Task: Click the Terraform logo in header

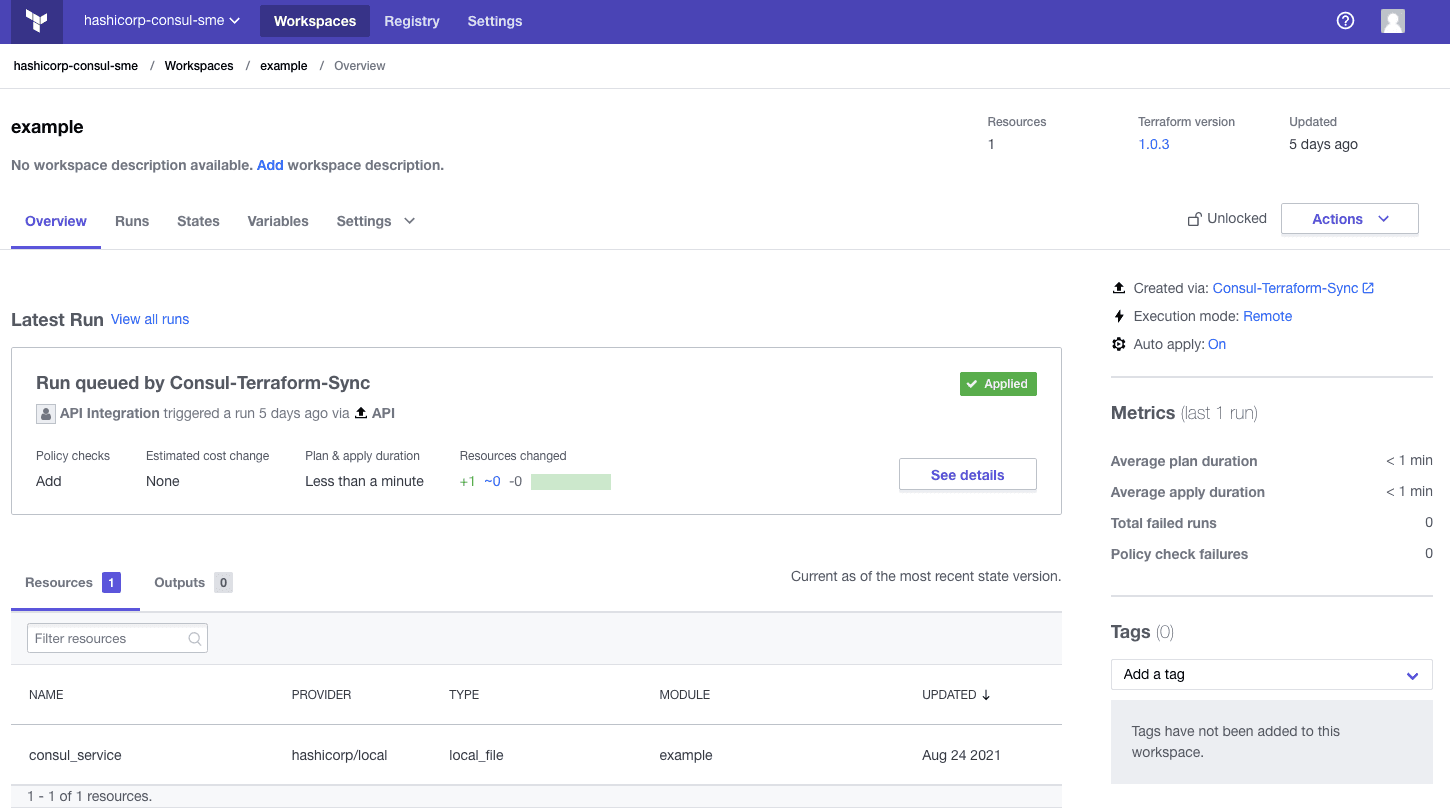Action: pos(37,21)
